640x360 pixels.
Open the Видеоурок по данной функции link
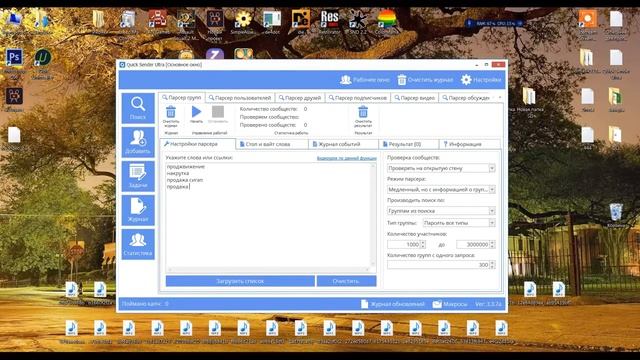(x=347, y=158)
